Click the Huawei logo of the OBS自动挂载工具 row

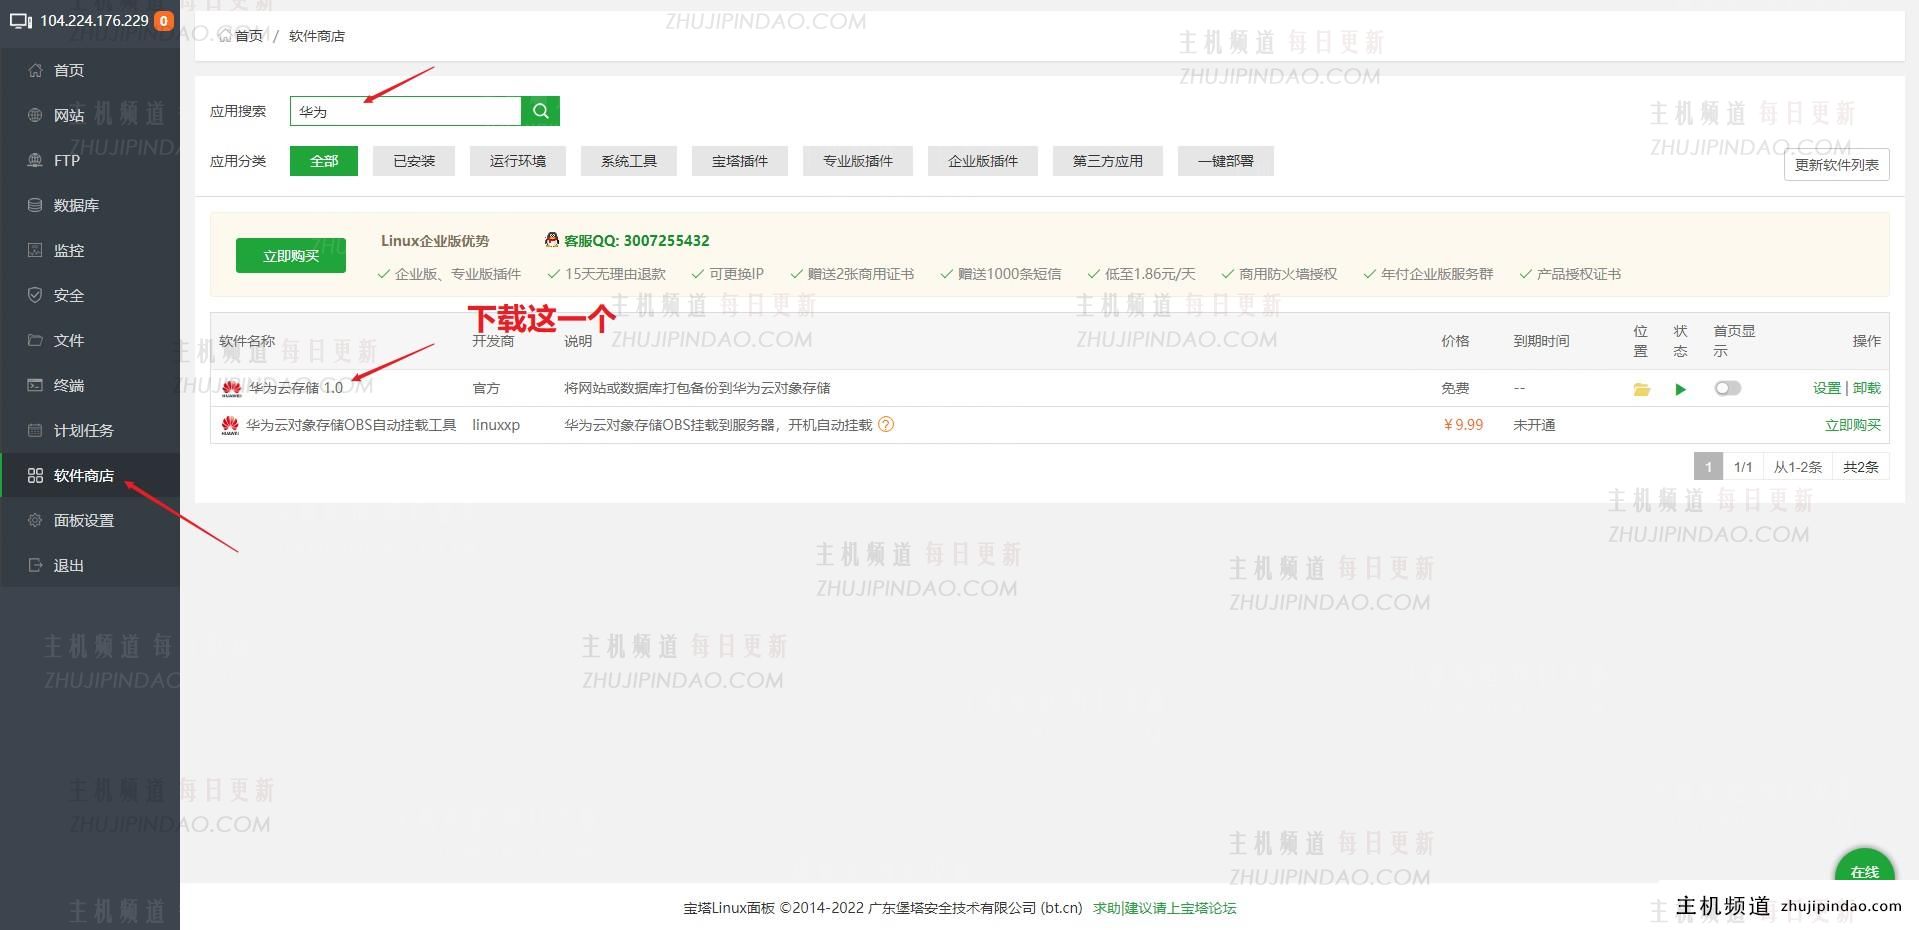click(230, 426)
